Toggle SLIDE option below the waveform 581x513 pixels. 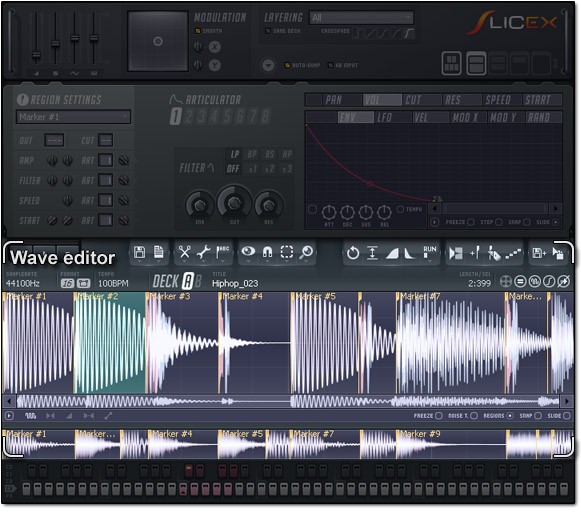click(566, 416)
